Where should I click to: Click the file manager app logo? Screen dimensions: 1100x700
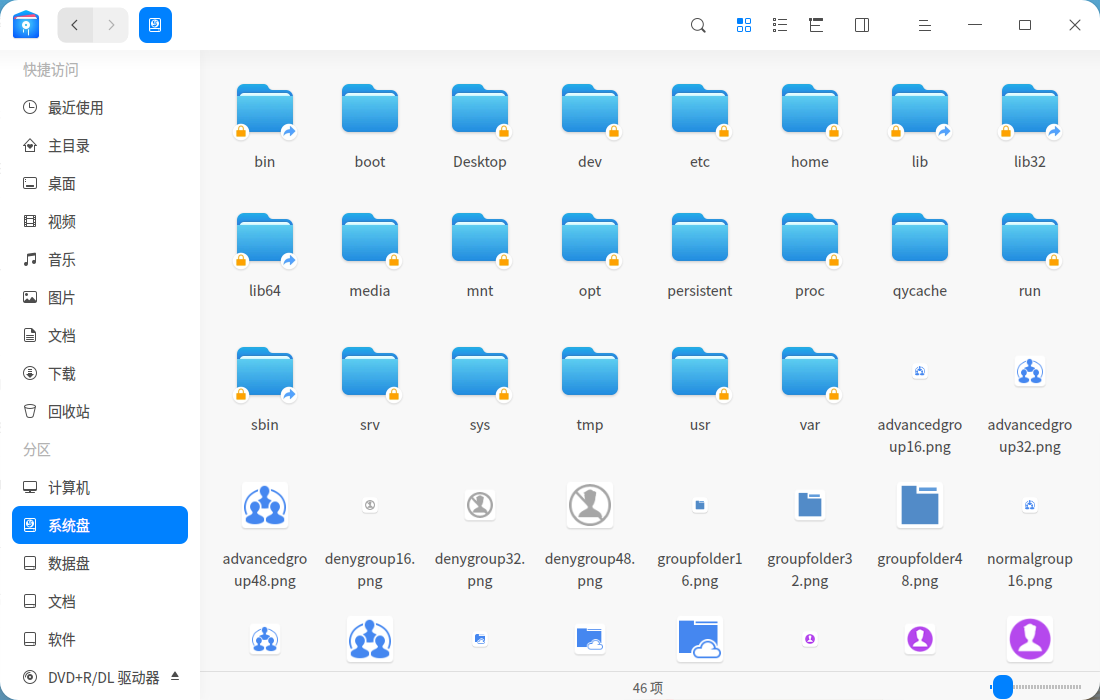(x=26, y=25)
